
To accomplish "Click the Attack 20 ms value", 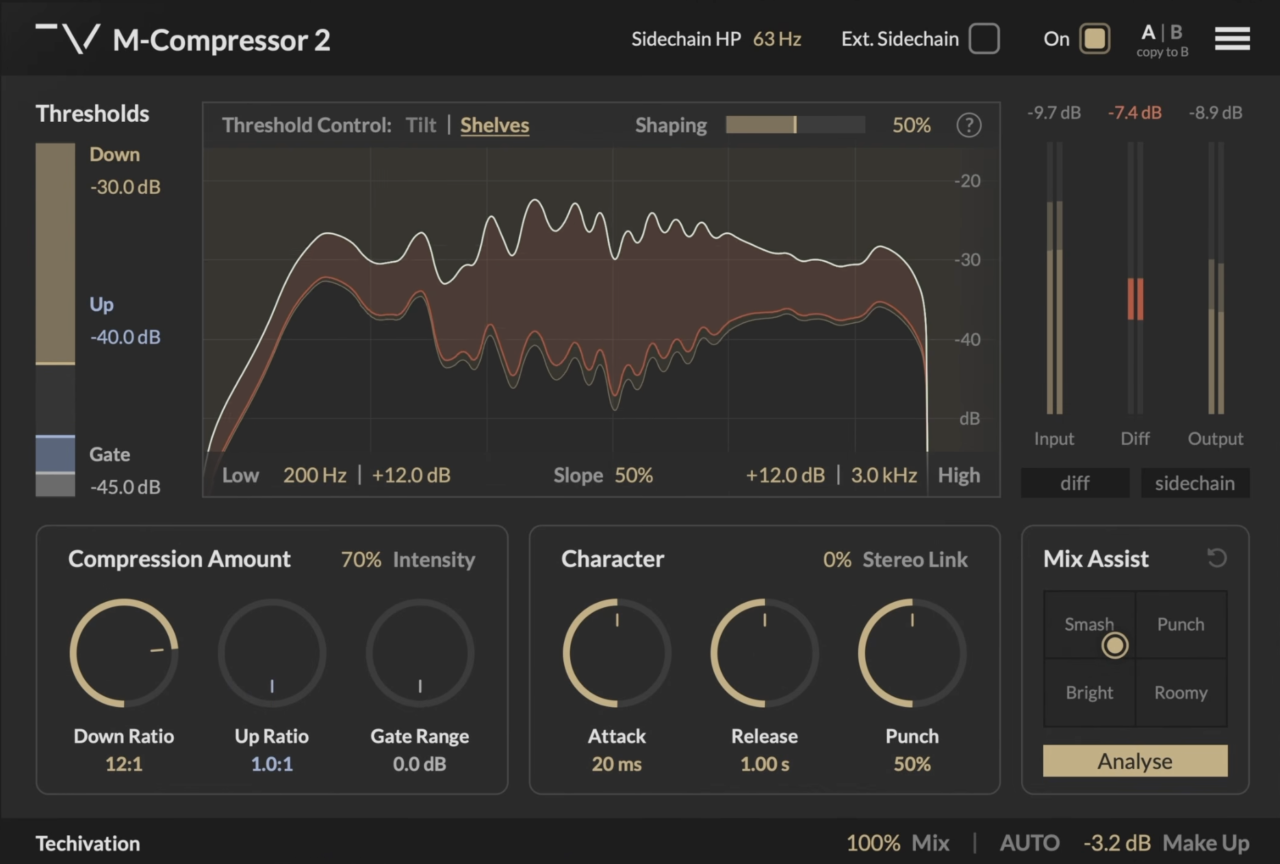I will click(x=617, y=764).
